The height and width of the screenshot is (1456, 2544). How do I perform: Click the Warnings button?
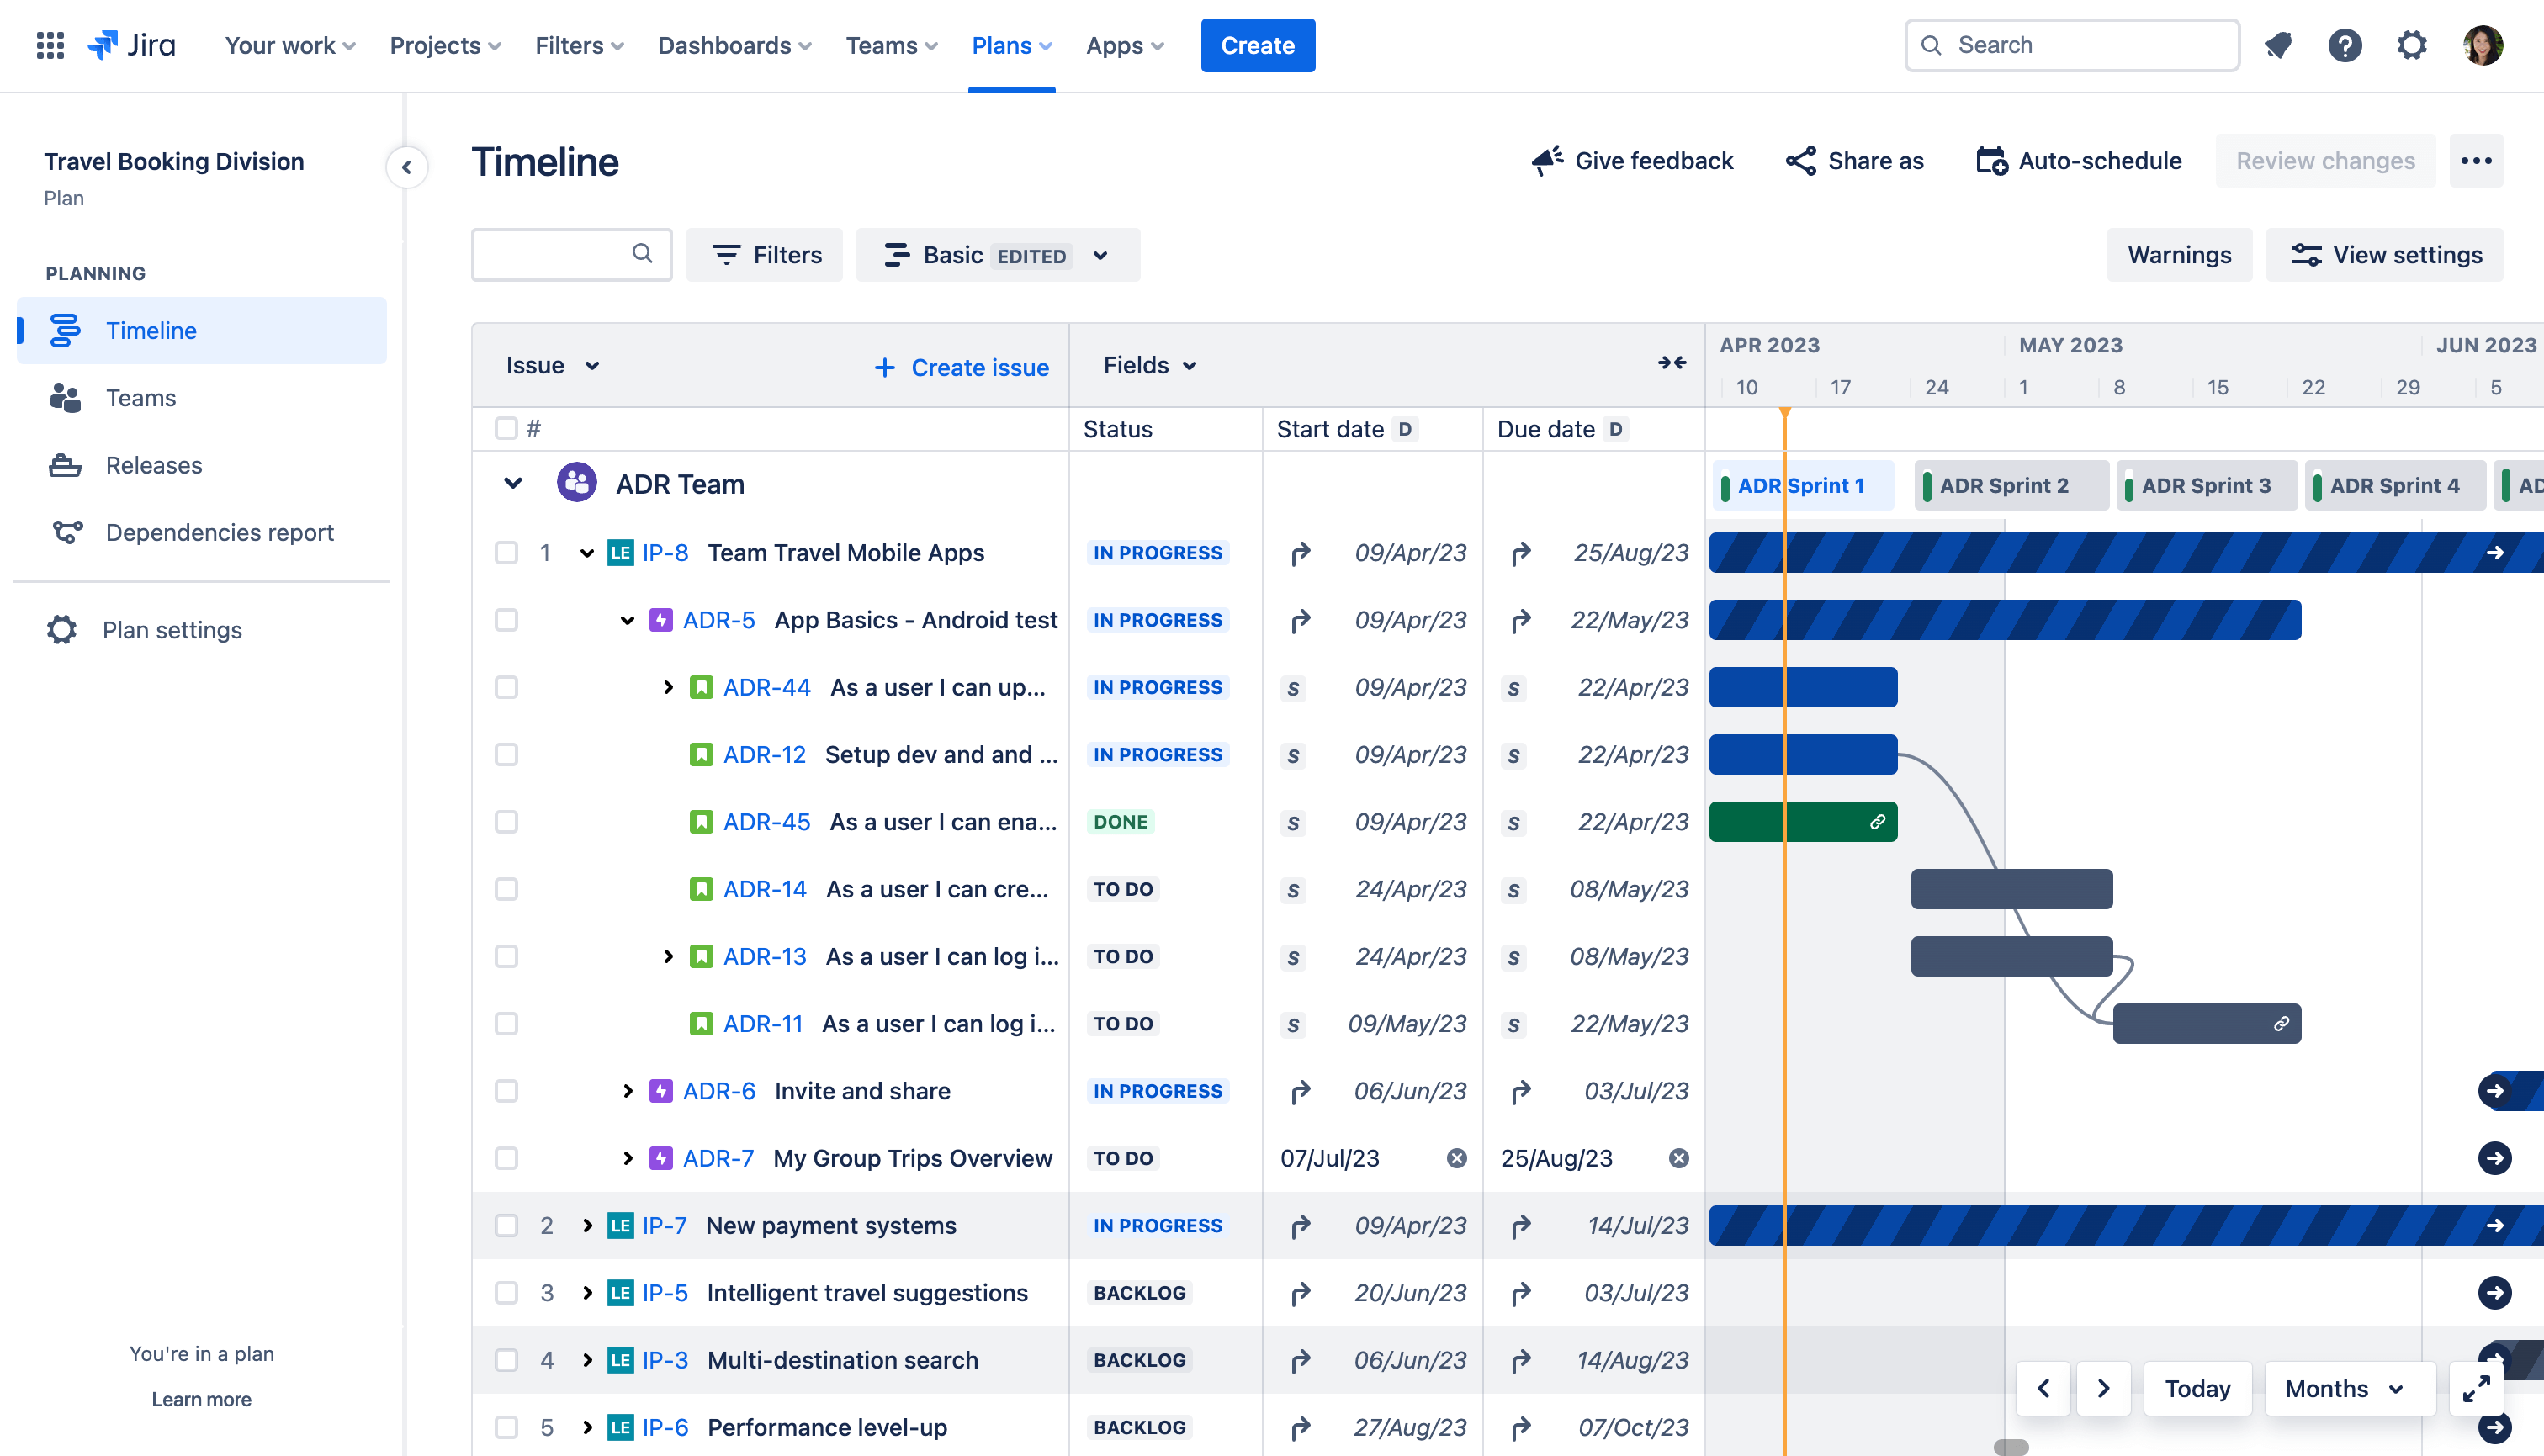2181,253
